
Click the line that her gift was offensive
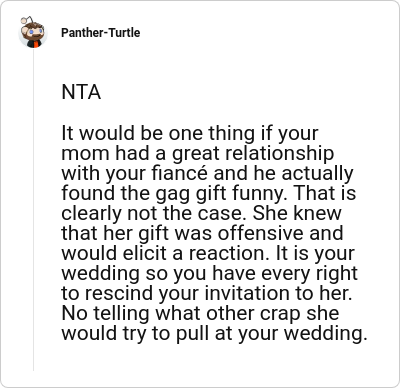(202, 233)
